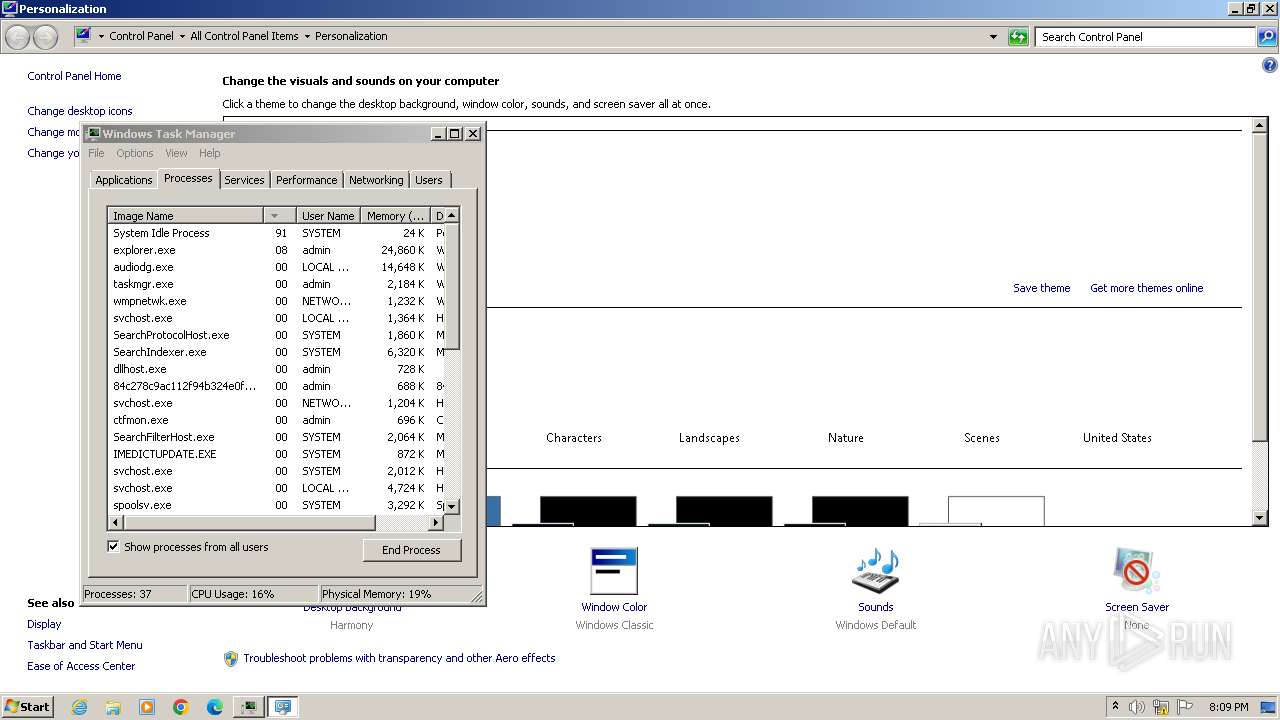Click the End Process button

tap(411, 550)
